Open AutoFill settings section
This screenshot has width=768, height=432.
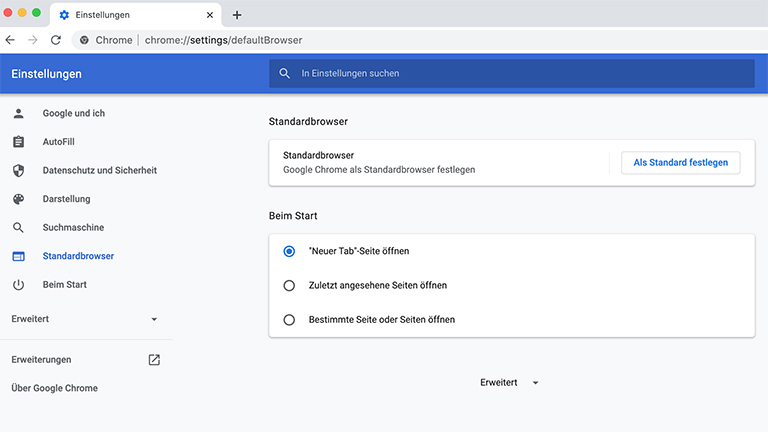click(58, 142)
